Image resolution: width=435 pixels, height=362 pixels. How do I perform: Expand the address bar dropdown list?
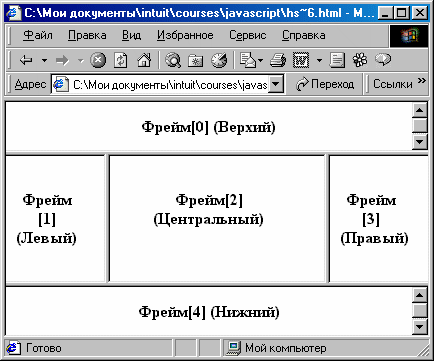coord(276,84)
